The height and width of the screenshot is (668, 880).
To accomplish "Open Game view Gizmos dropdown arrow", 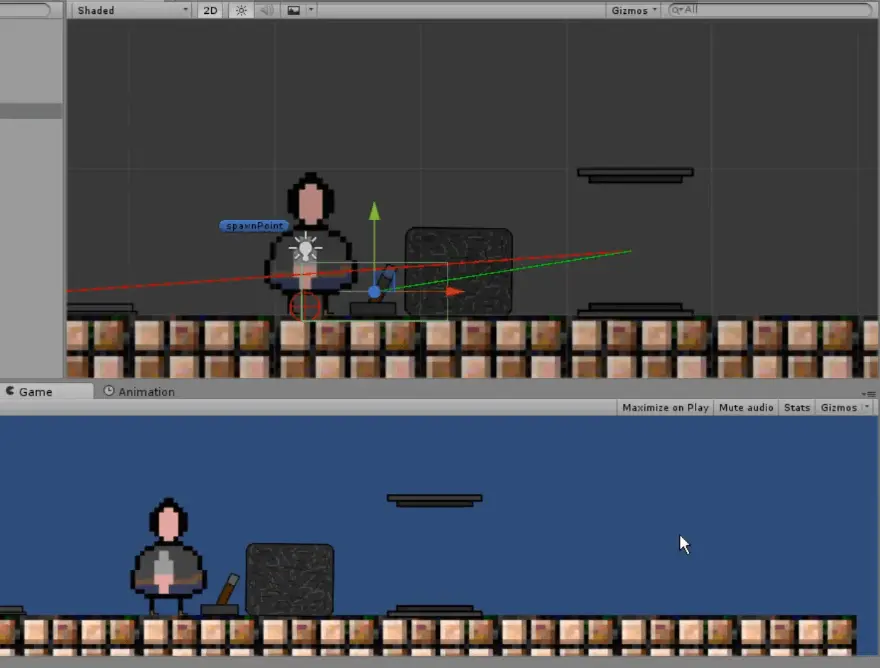I will (866, 407).
